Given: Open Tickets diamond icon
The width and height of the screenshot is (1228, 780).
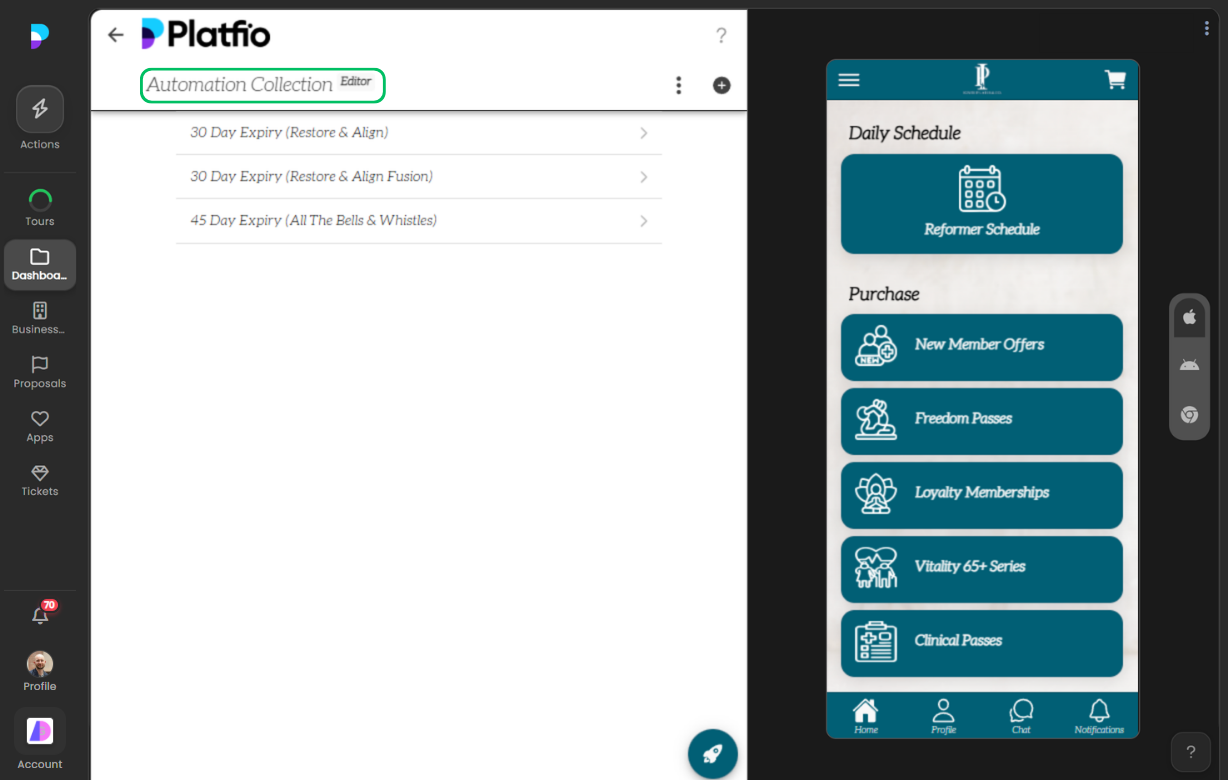Looking at the screenshot, I should (40, 473).
